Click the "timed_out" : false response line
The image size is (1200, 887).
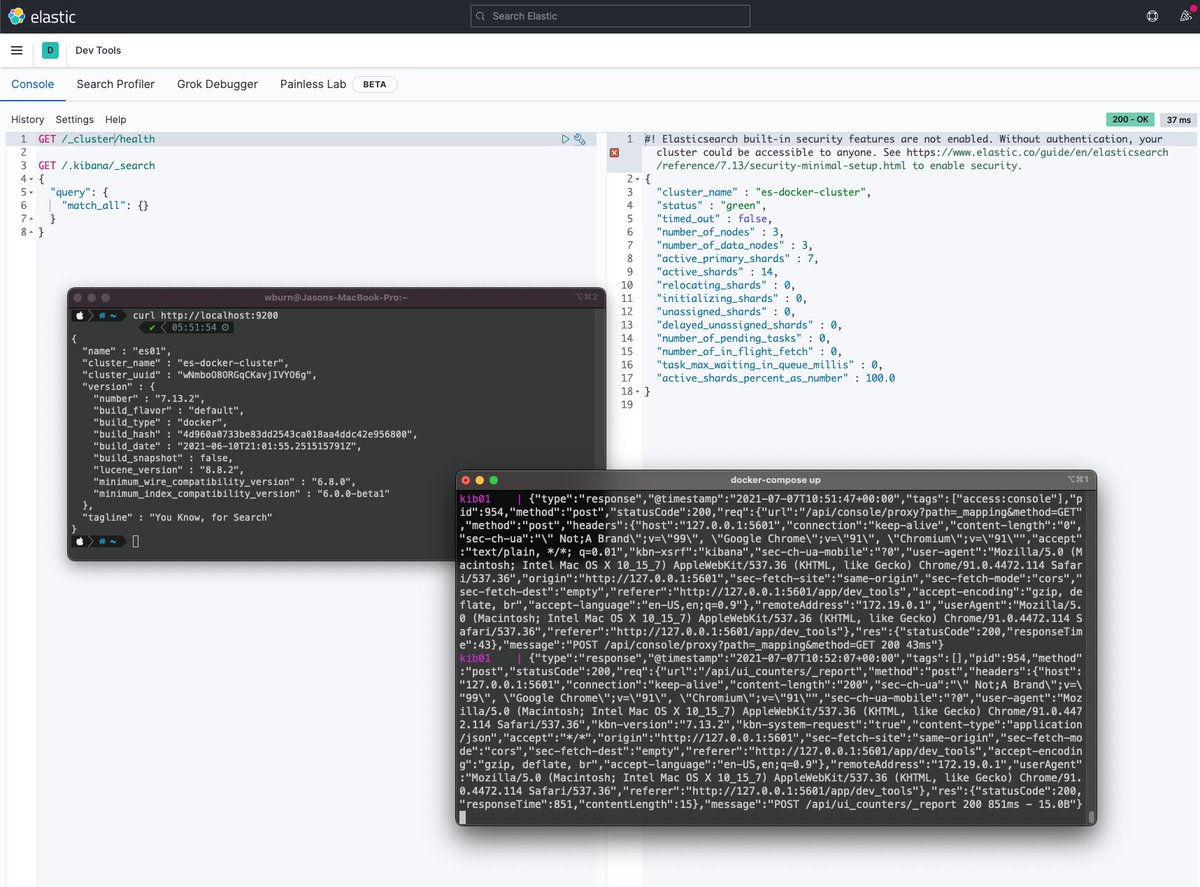click(x=712, y=218)
